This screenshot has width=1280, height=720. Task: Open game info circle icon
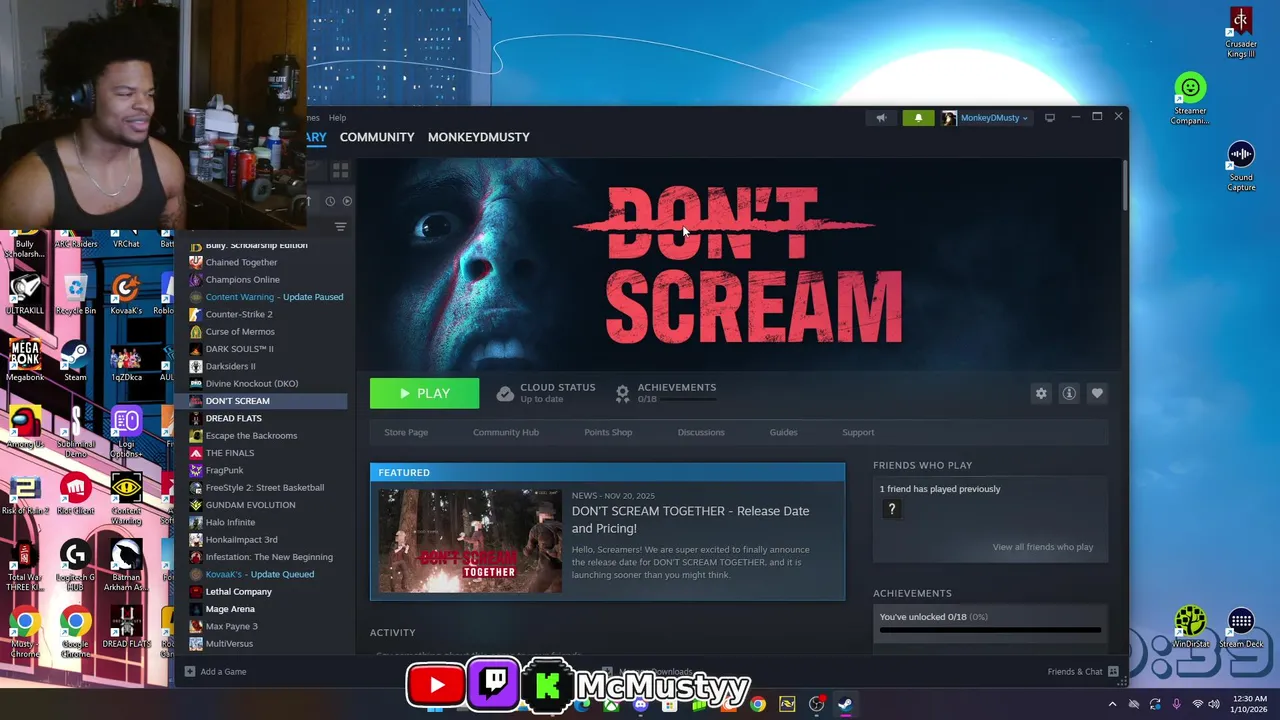tap(1069, 393)
